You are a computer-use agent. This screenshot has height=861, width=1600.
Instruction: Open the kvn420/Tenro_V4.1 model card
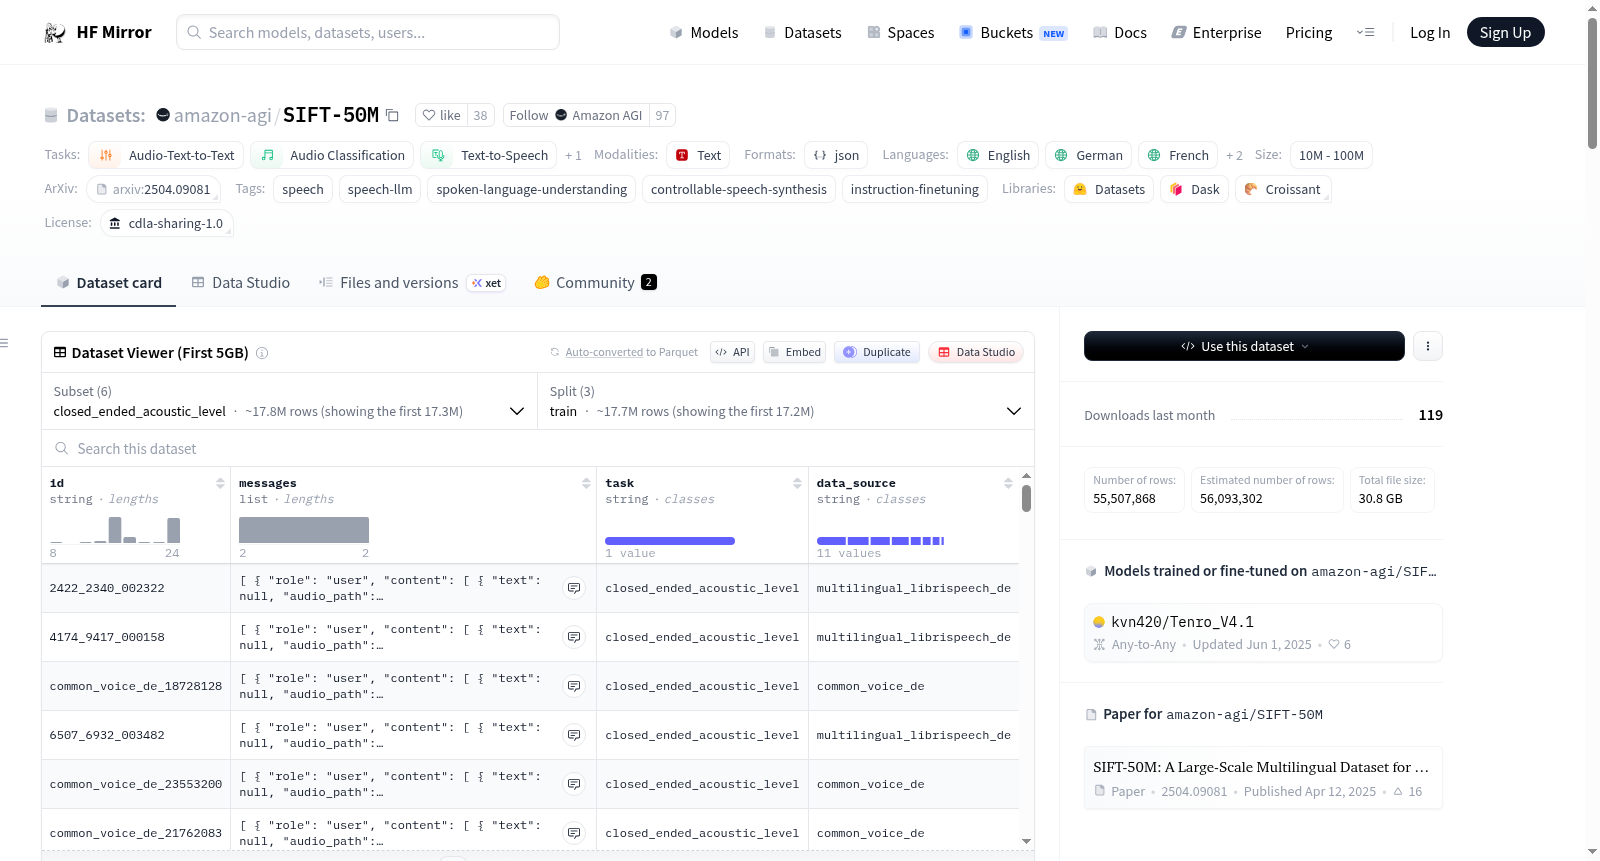pos(1263,632)
